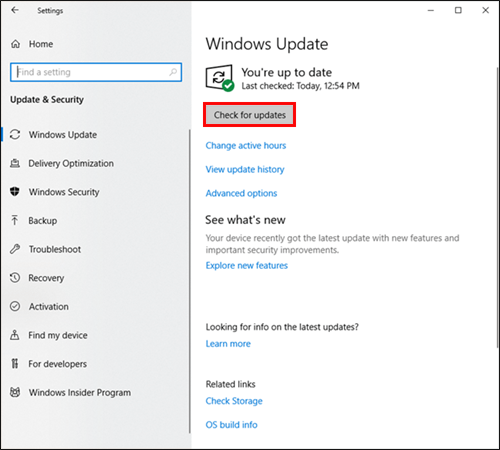Open the Activation page

coord(49,307)
